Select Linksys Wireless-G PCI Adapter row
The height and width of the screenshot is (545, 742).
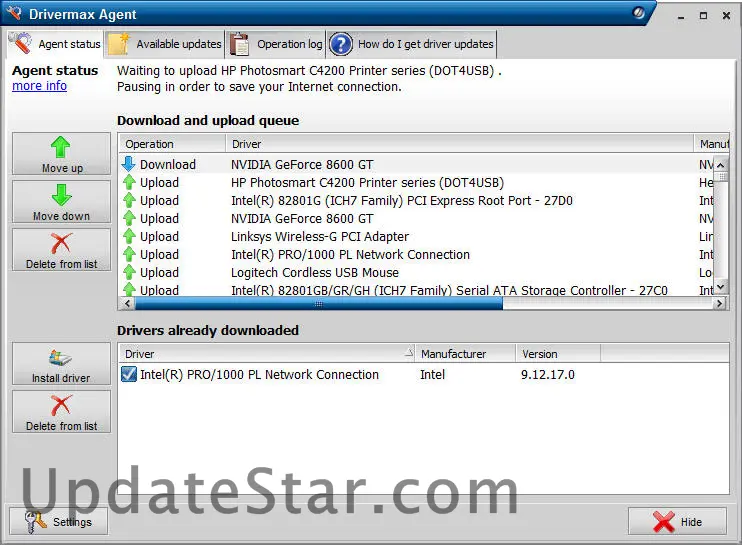tap(320, 237)
